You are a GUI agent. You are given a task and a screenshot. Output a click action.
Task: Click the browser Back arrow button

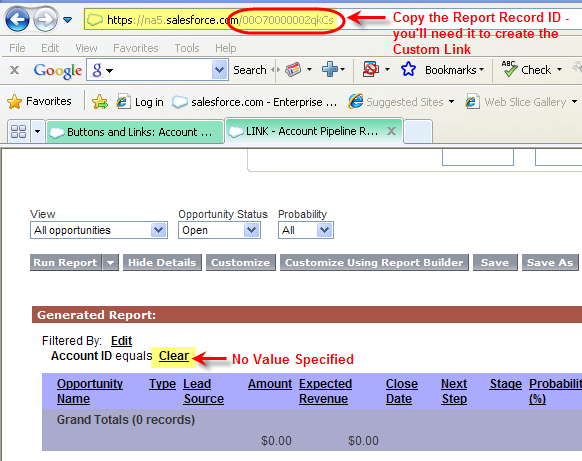17,19
